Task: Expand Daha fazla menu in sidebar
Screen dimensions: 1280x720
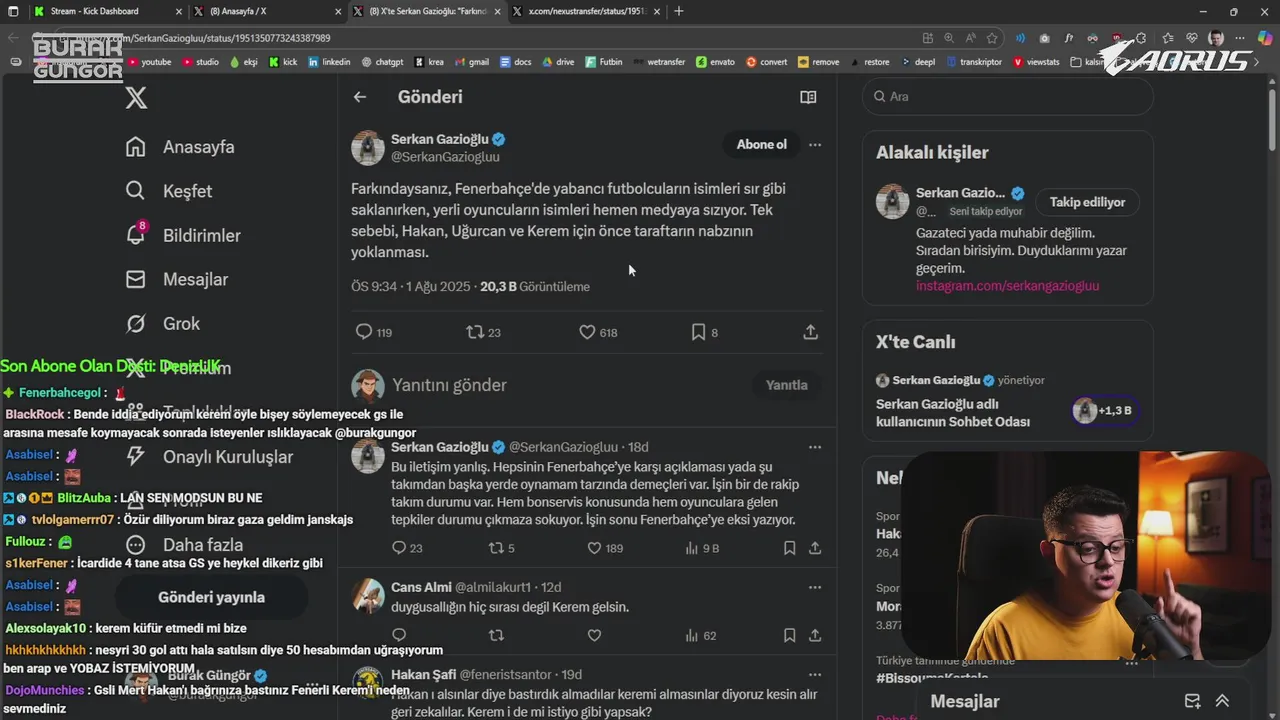Action: click(184, 545)
